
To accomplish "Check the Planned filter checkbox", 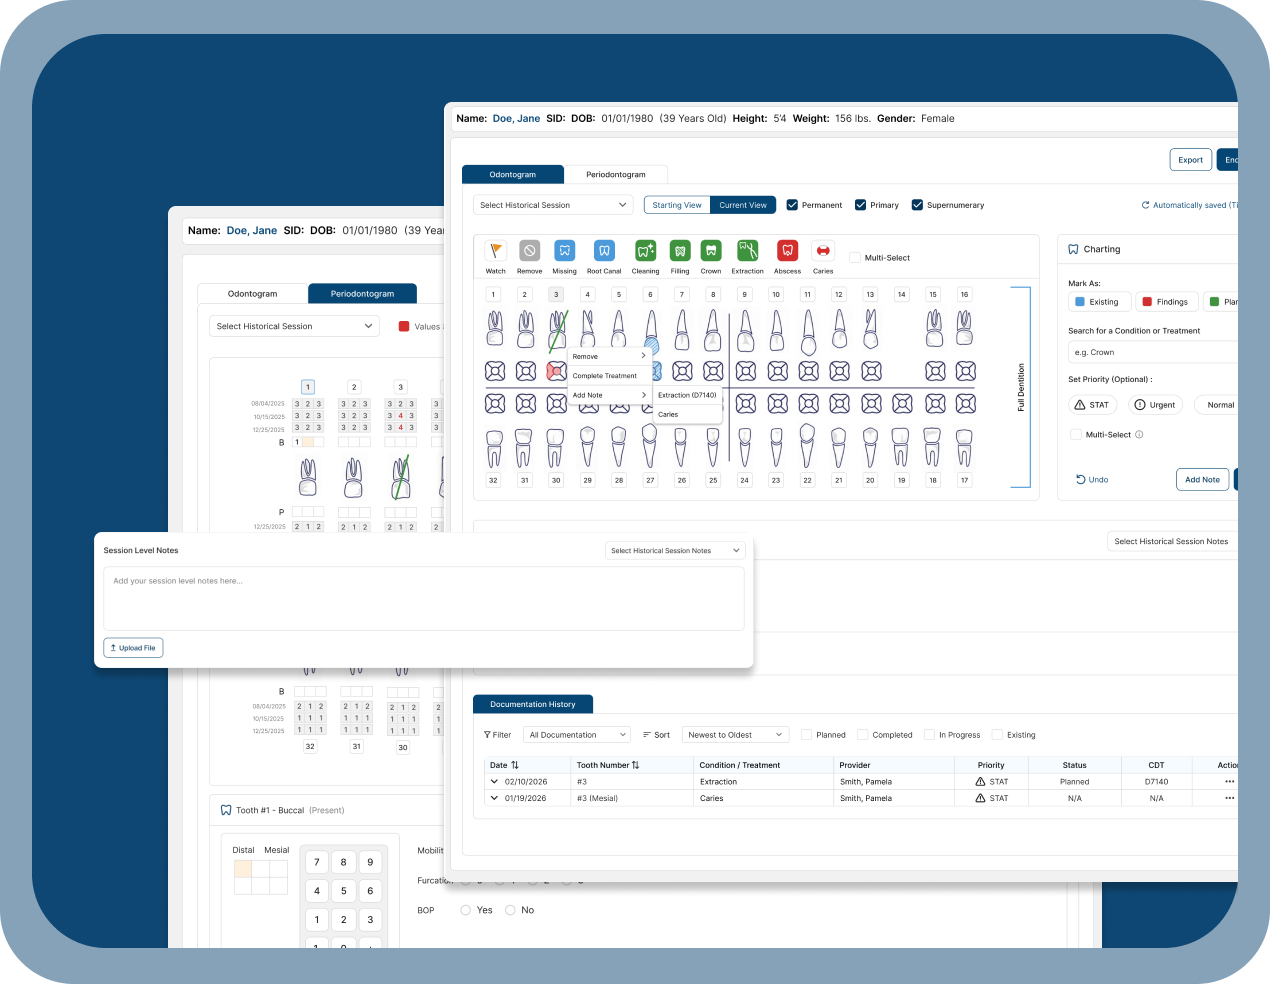I will click(x=806, y=735).
